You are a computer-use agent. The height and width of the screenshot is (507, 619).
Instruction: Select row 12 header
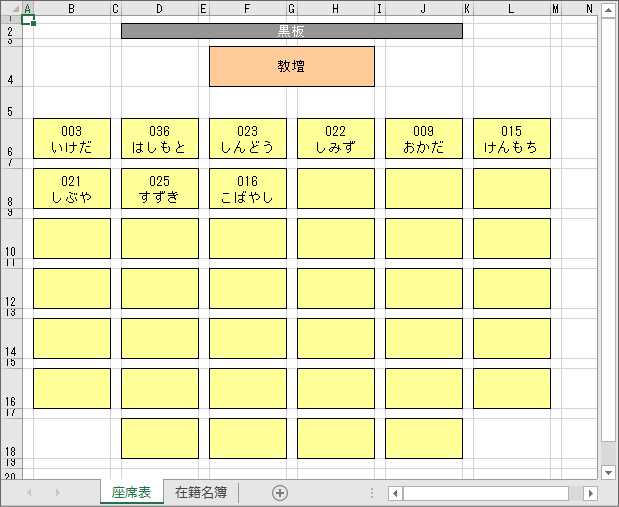tap(11, 288)
